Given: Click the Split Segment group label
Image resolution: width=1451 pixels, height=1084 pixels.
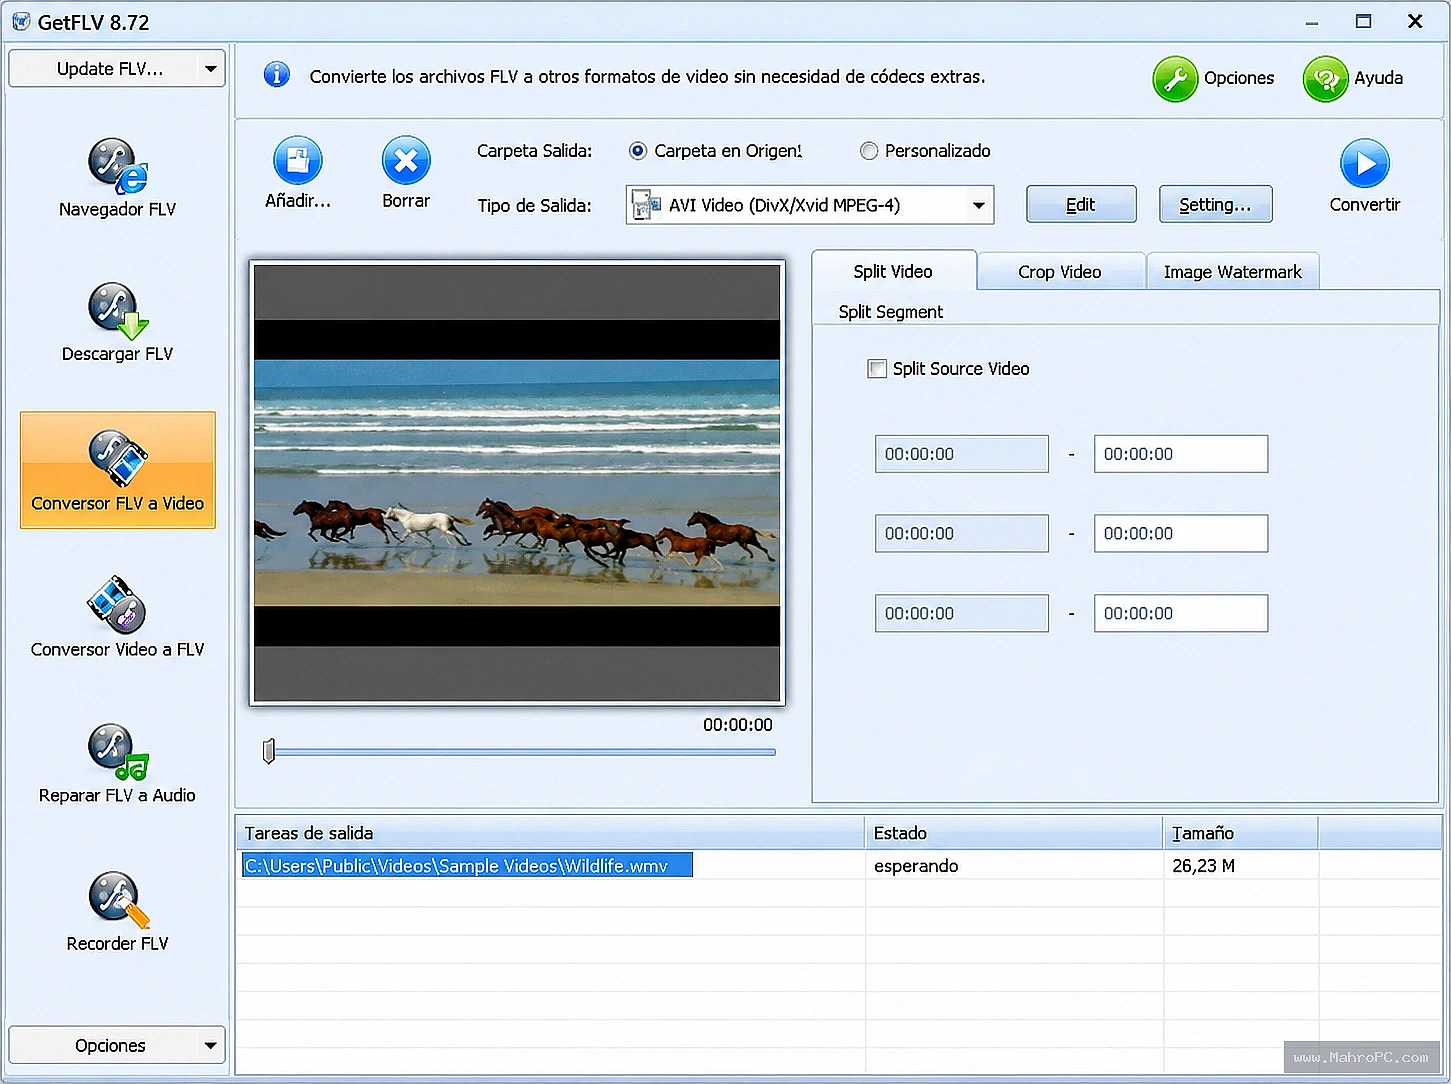Looking at the screenshot, I should 891,312.
